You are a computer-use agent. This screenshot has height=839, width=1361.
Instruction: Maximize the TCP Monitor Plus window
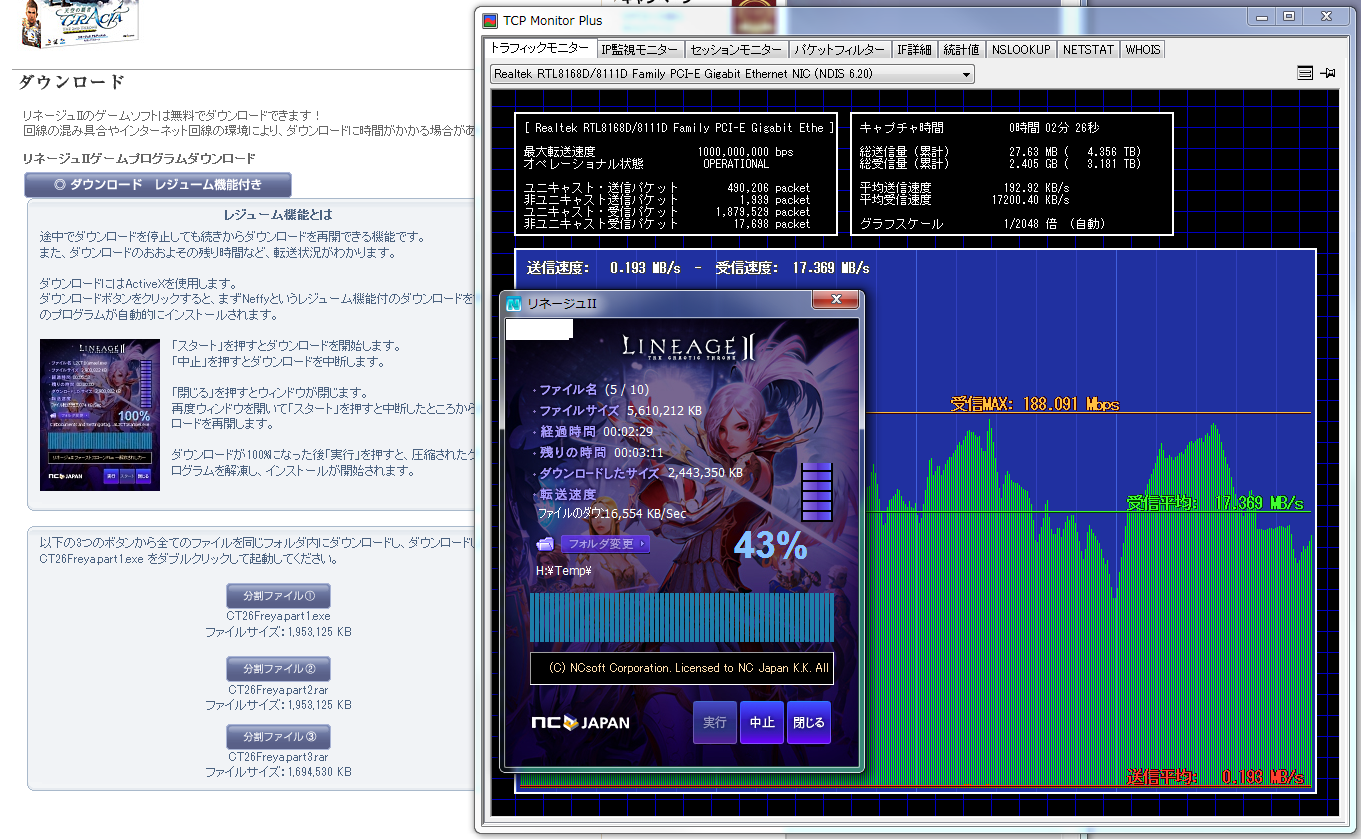(1289, 17)
